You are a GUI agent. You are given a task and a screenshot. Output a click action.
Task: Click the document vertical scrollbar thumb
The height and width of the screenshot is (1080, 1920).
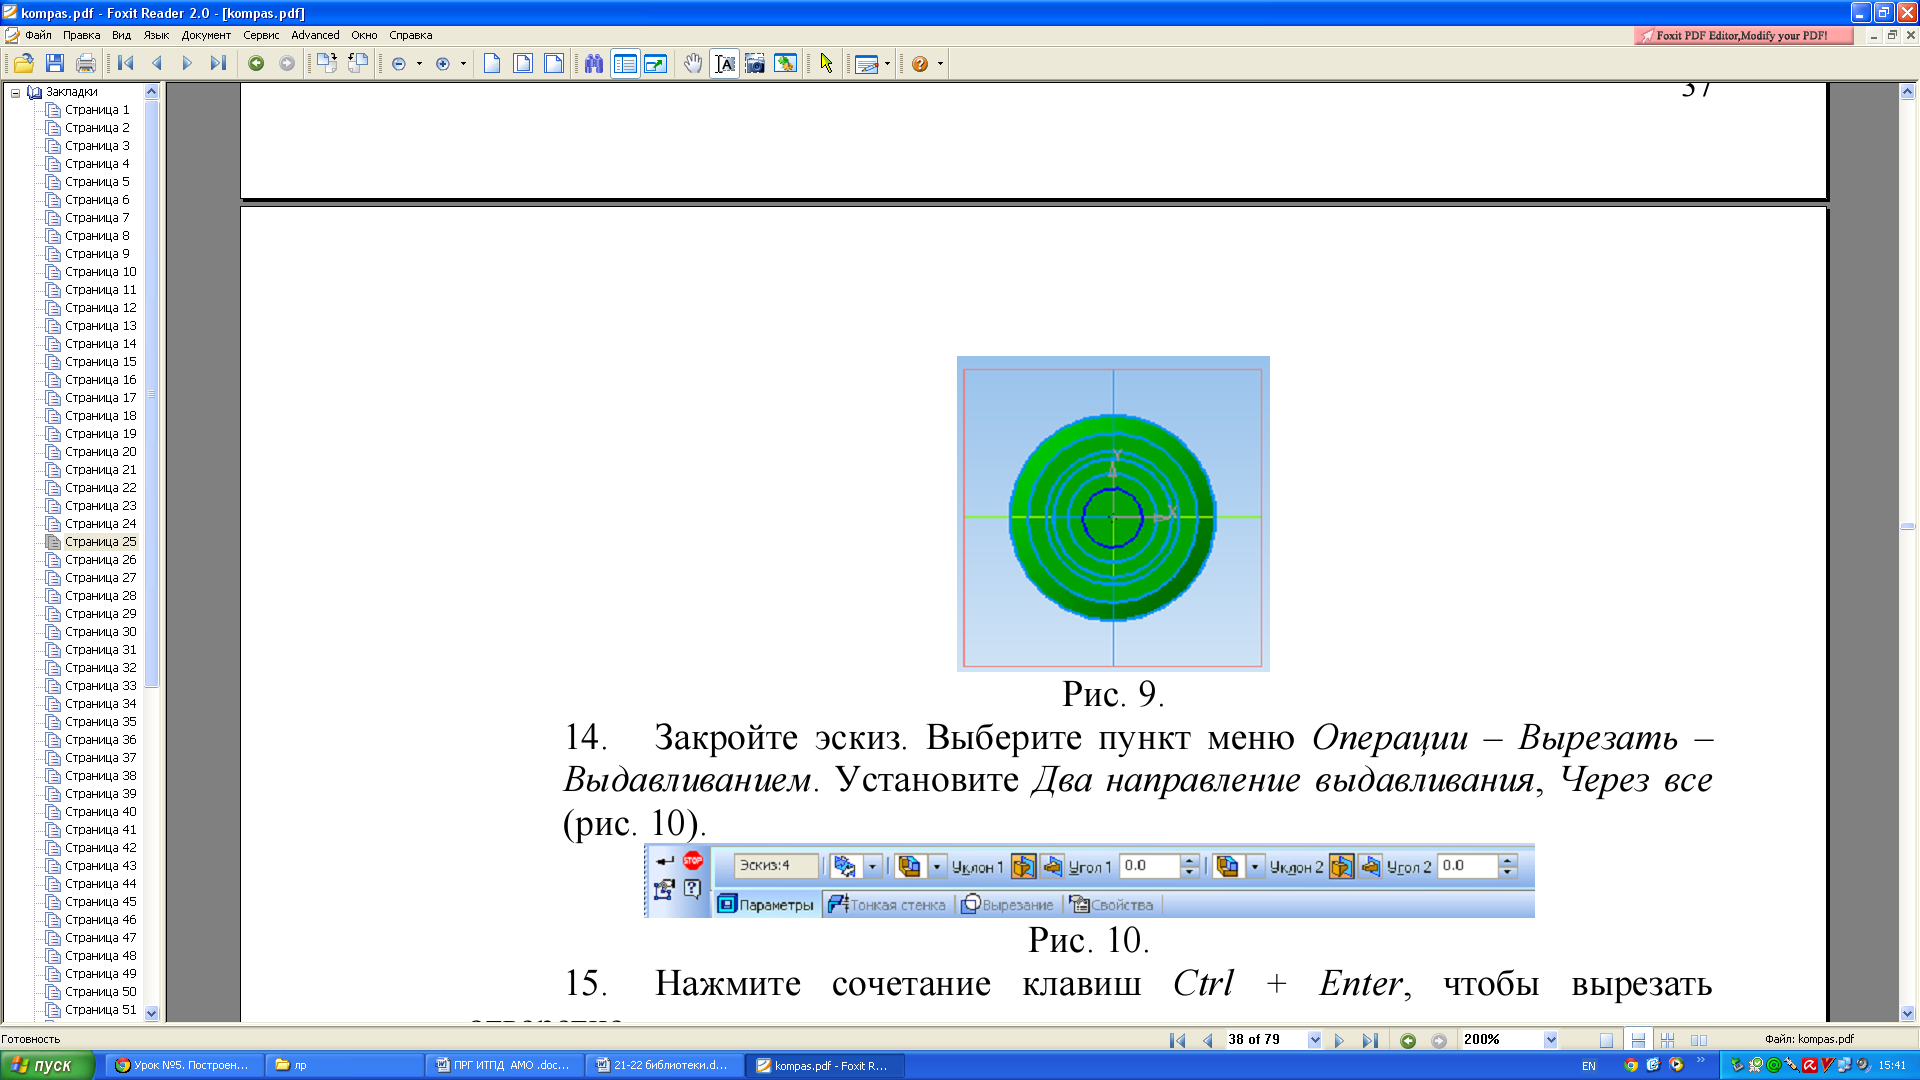tap(1907, 526)
